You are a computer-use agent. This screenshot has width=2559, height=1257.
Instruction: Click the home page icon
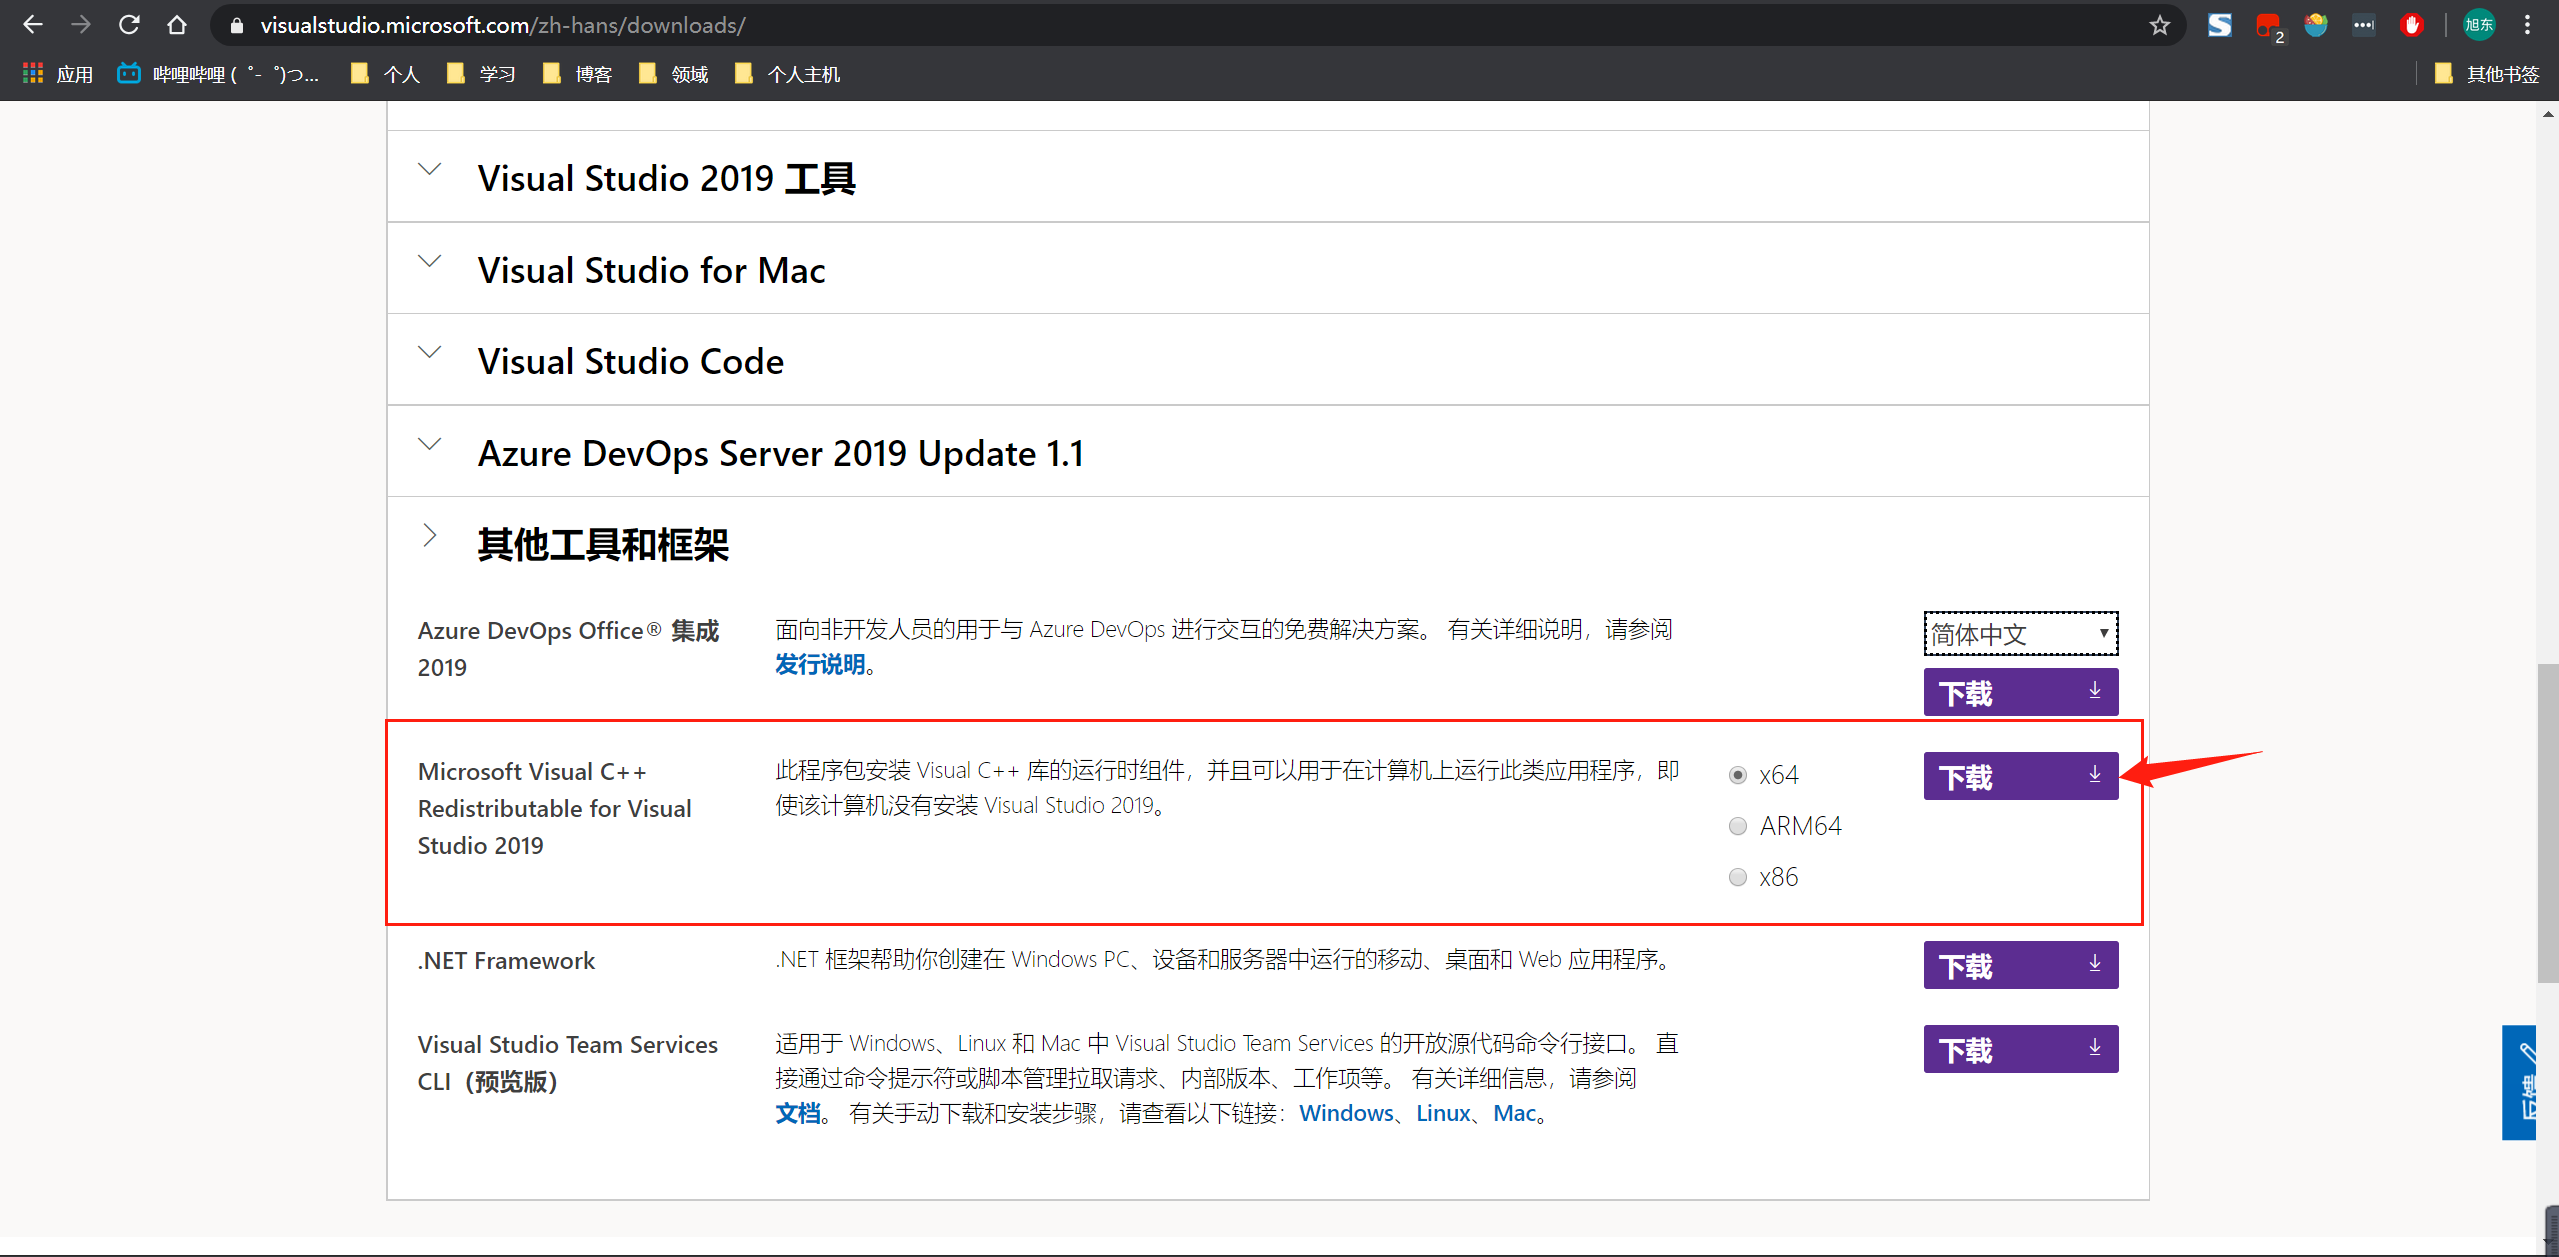[x=177, y=25]
